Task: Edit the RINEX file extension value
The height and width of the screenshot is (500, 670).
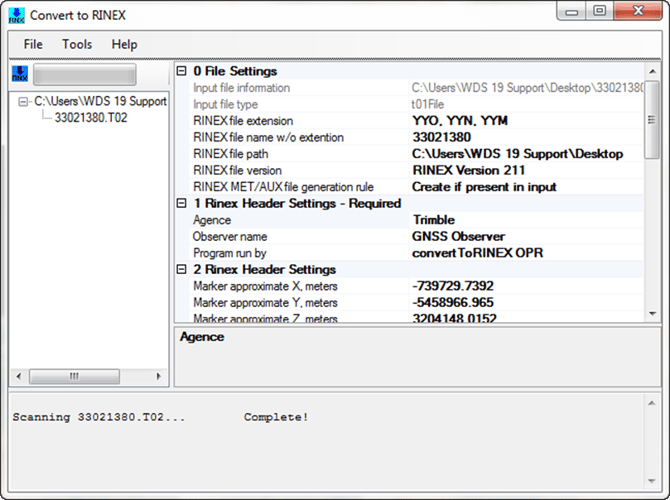Action: pos(525,121)
